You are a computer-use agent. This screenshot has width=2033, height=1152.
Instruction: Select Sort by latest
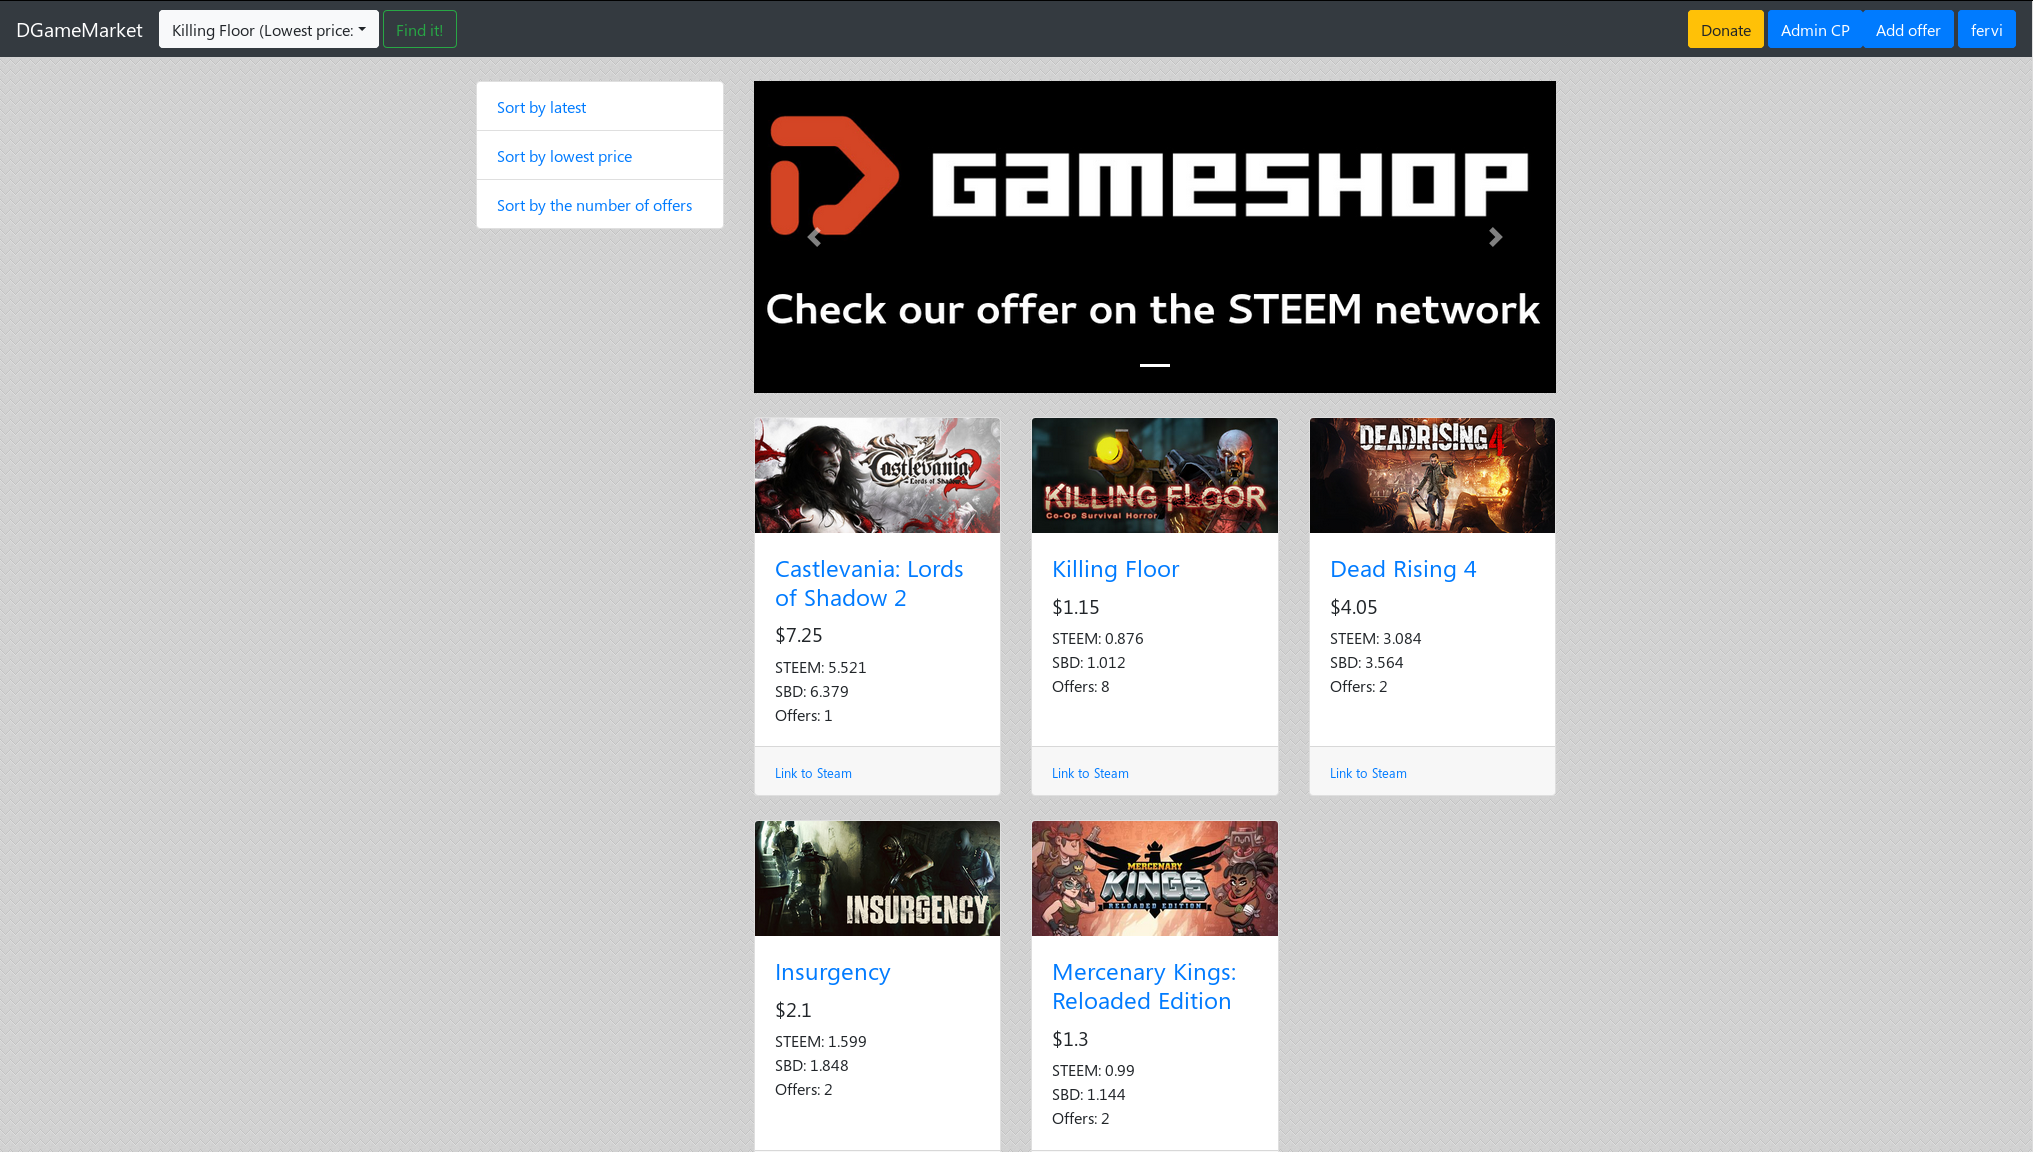point(541,107)
